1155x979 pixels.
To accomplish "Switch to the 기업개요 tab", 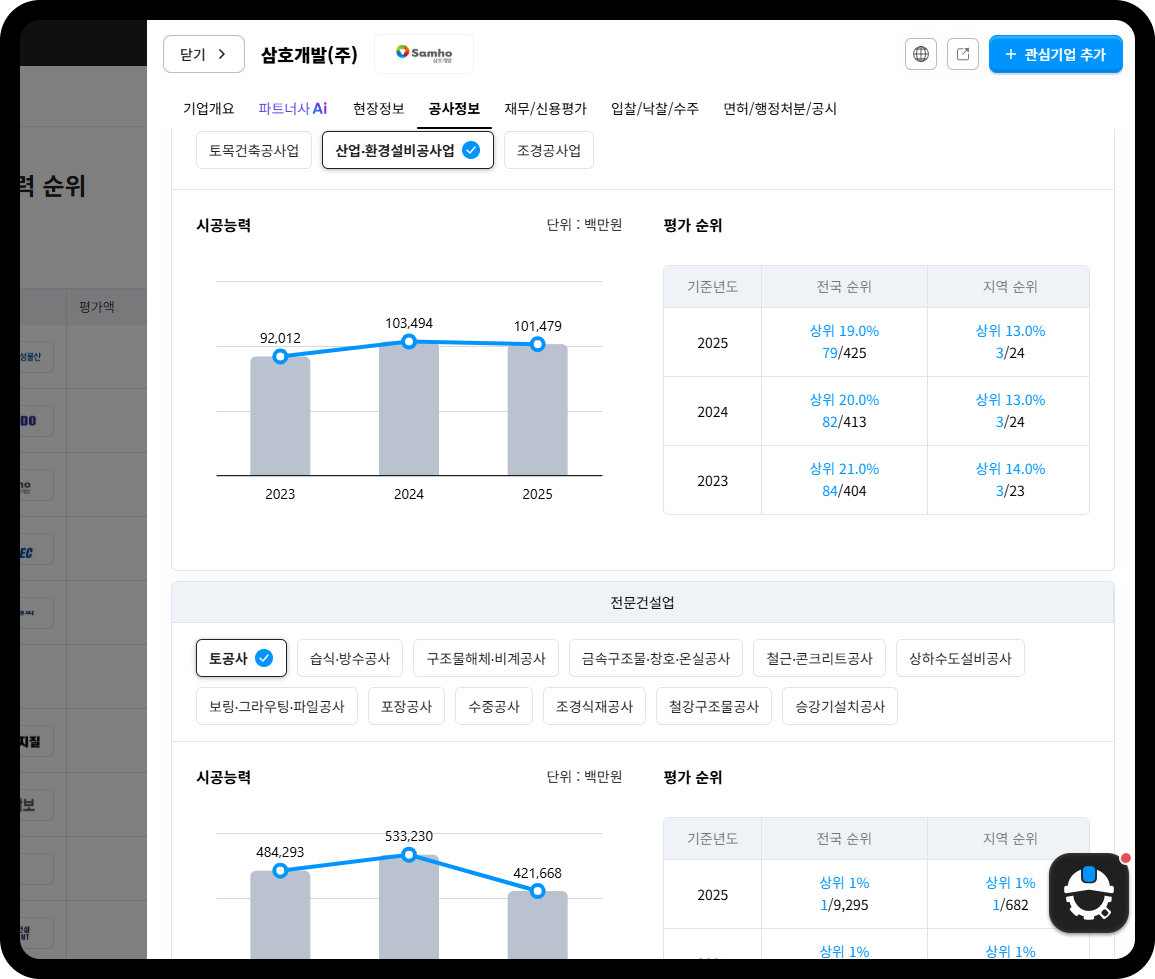I will pos(208,108).
